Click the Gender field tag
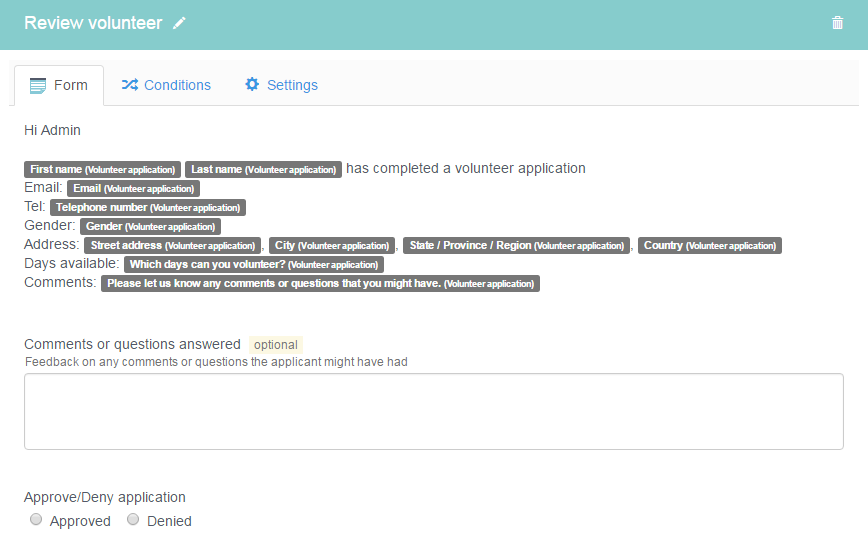 point(151,226)
